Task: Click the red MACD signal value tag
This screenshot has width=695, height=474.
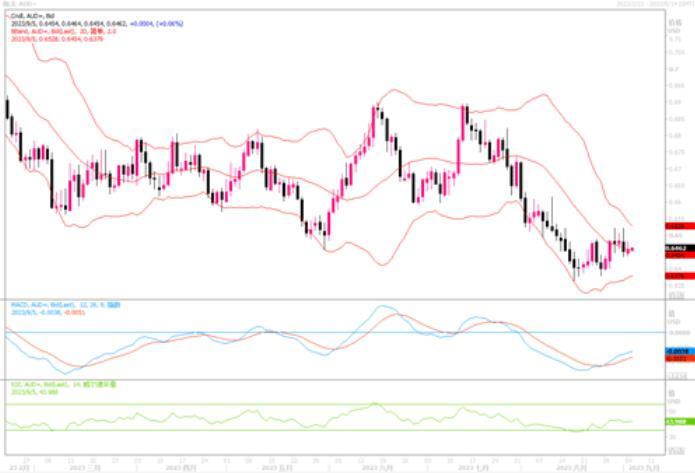Action: 680,358
